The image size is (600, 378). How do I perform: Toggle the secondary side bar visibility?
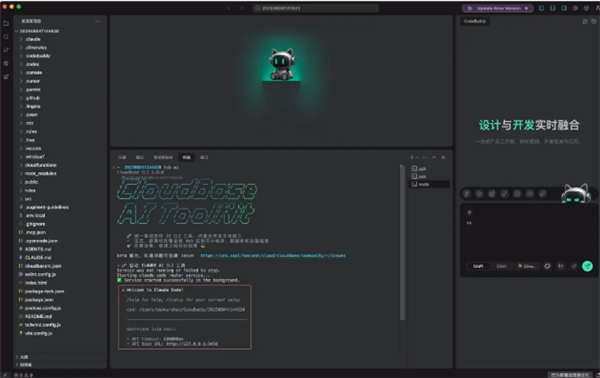[x=564, y=8]
